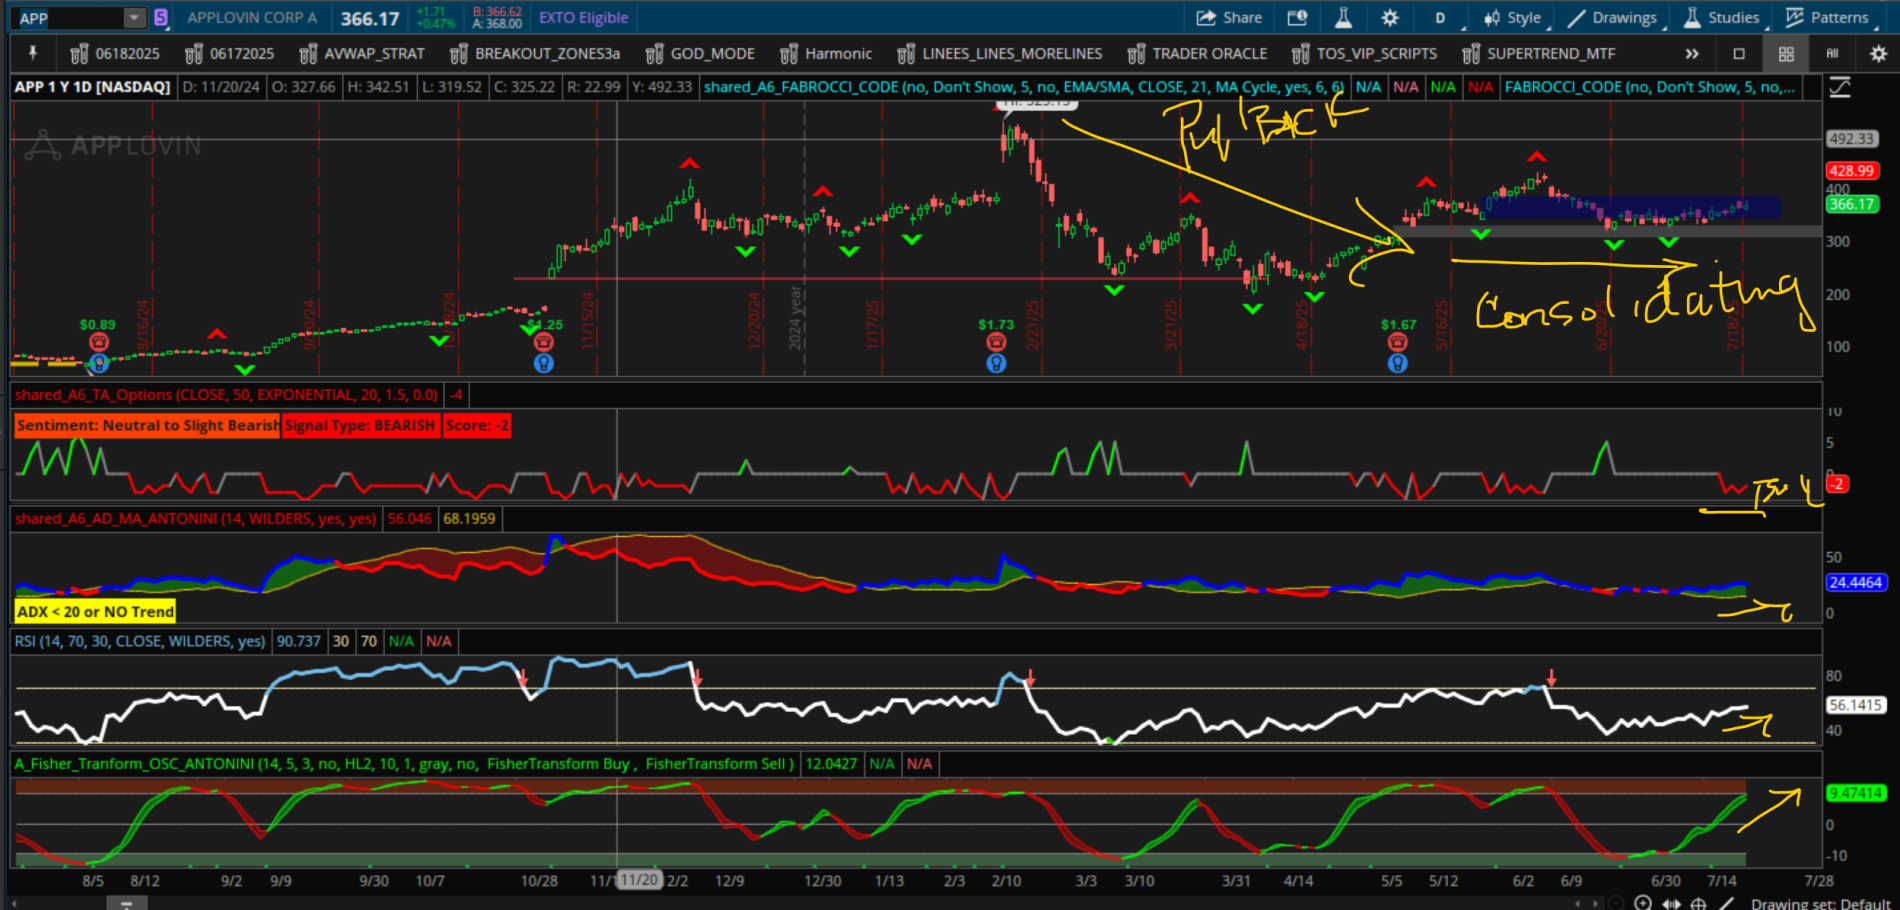The width and height of the screenshot is (1900, 910).
Task: Click the line drawing tool icon at bottom
Action: click(1726, 903)
